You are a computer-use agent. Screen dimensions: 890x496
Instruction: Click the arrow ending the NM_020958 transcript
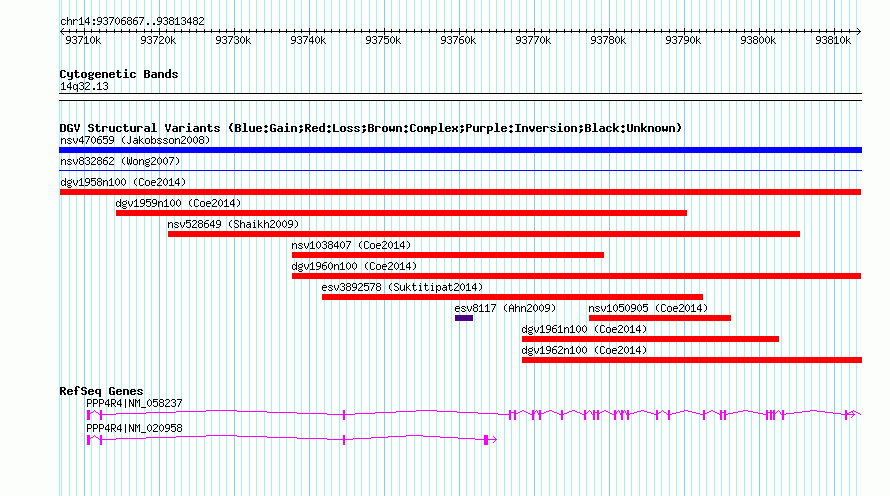coord(494,439)
